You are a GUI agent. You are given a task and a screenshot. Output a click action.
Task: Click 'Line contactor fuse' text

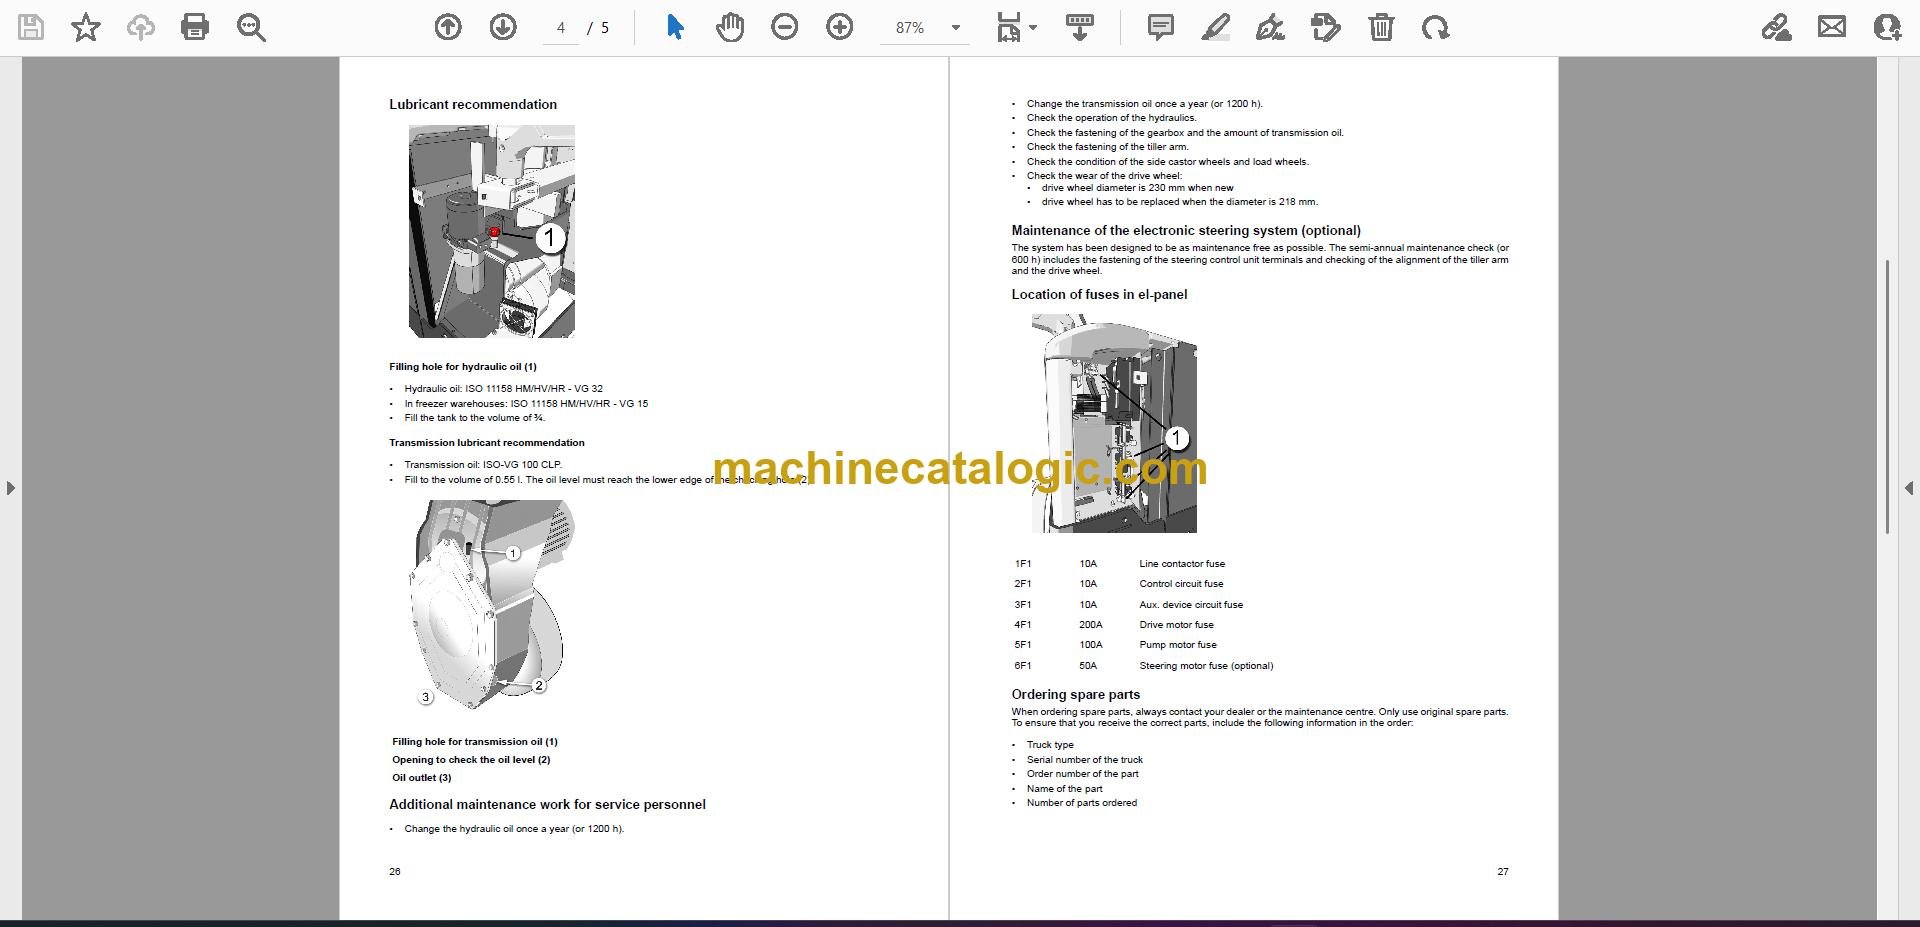(1182, 564)
